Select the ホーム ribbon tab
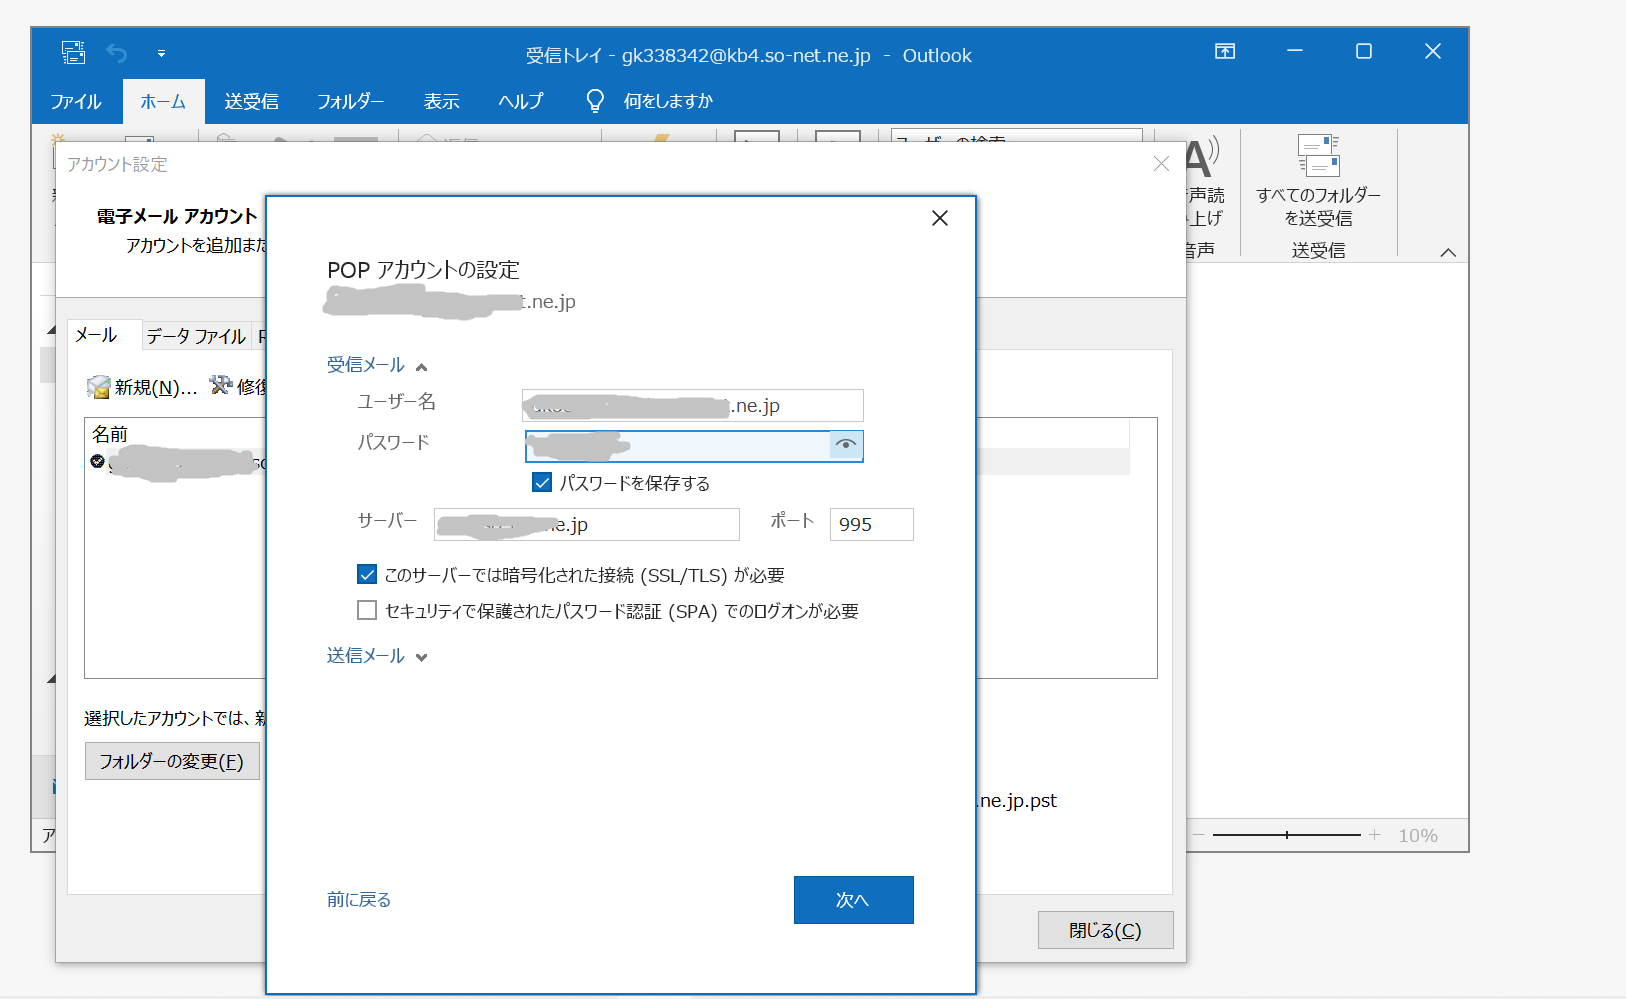The height and width of the screenshot is (999, 1626). [163, 101]
